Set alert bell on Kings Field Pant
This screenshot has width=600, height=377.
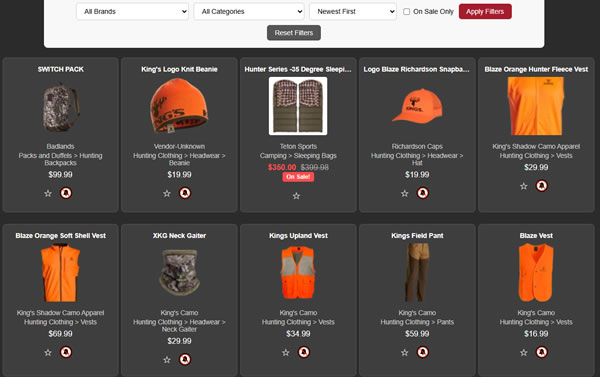point(423,352)
